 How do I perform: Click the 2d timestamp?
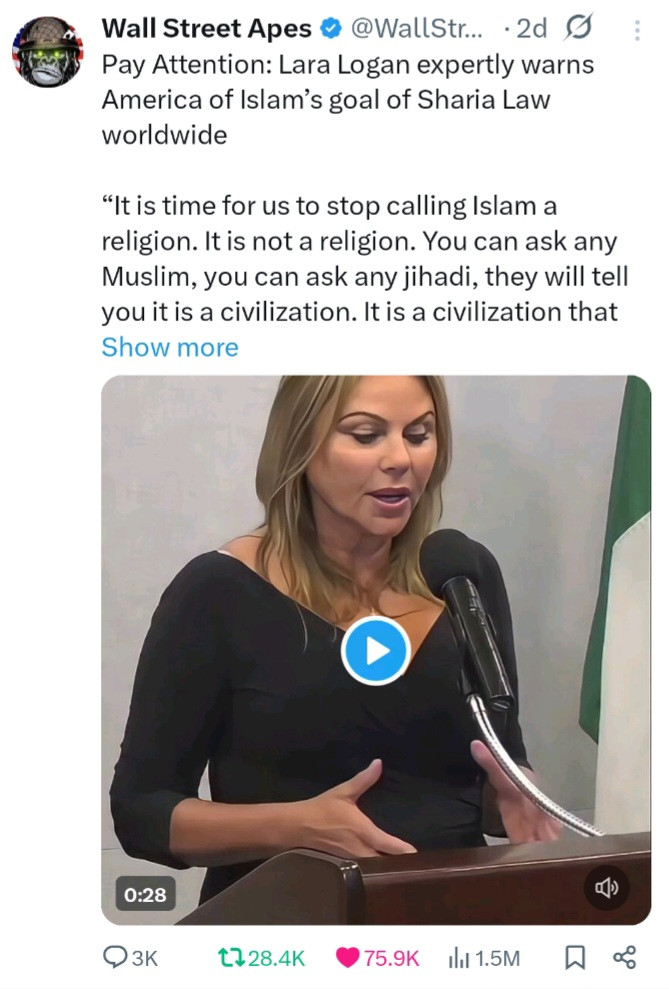[532, 28]
